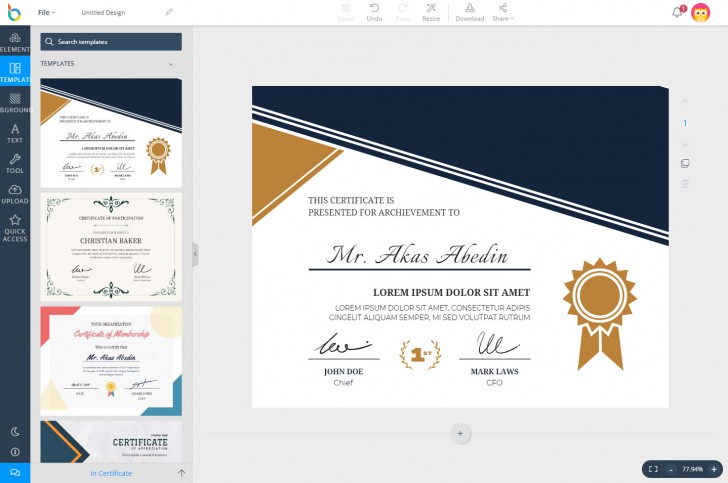
Task: Click the page number 1 indicator
Action: tap(685, 123)
